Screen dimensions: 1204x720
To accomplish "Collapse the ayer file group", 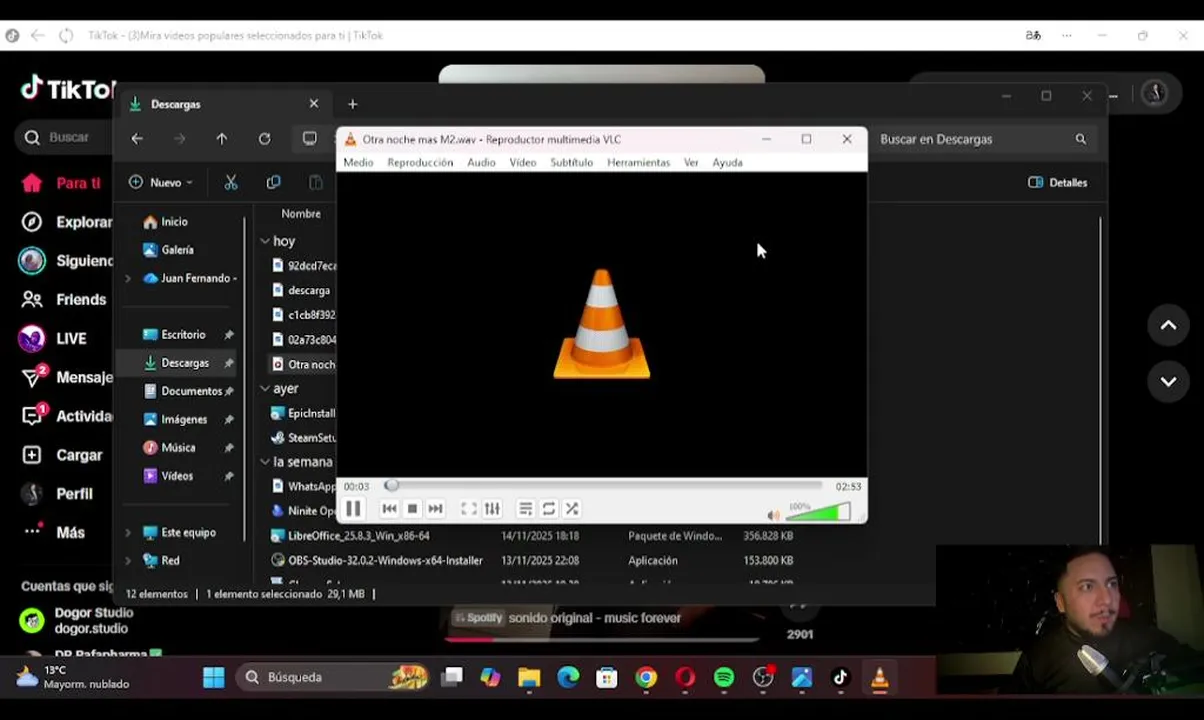I will point(265,389).
